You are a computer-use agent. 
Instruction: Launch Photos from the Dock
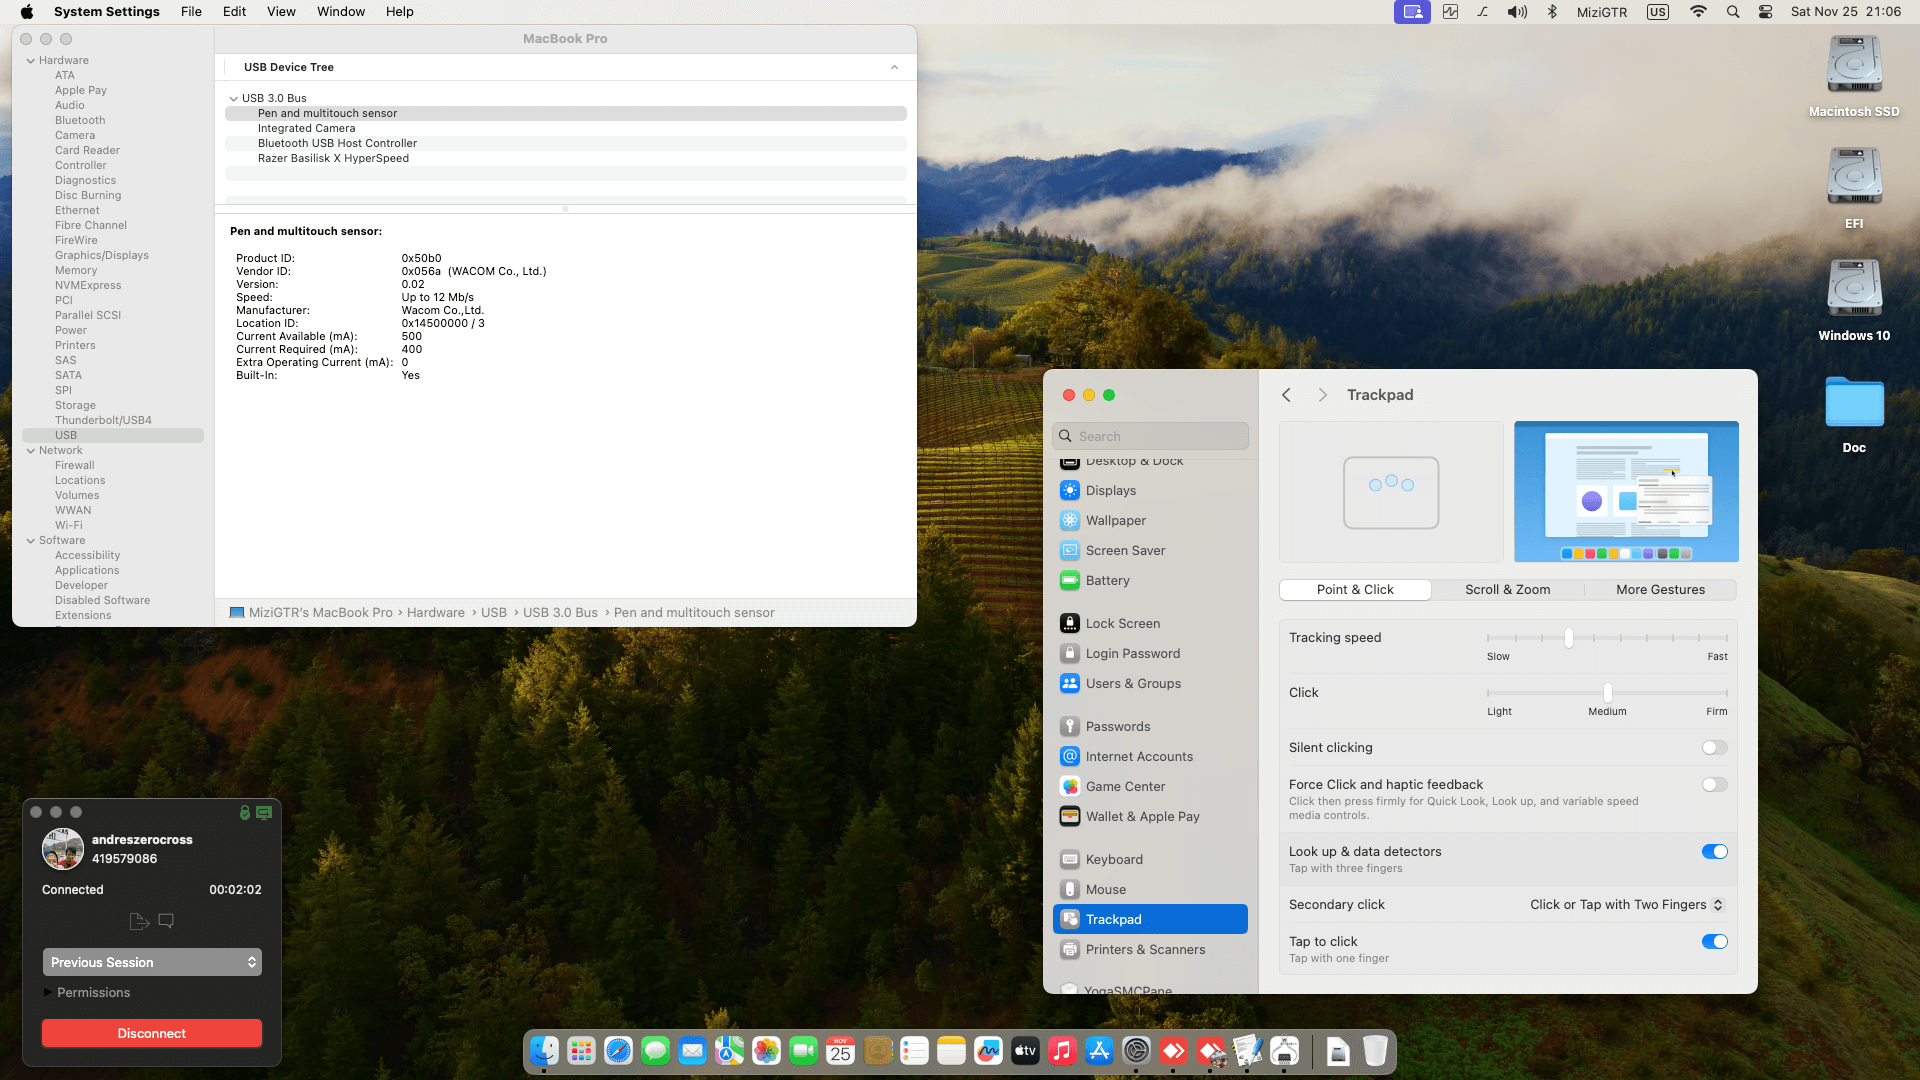(x=766, y=1051)
